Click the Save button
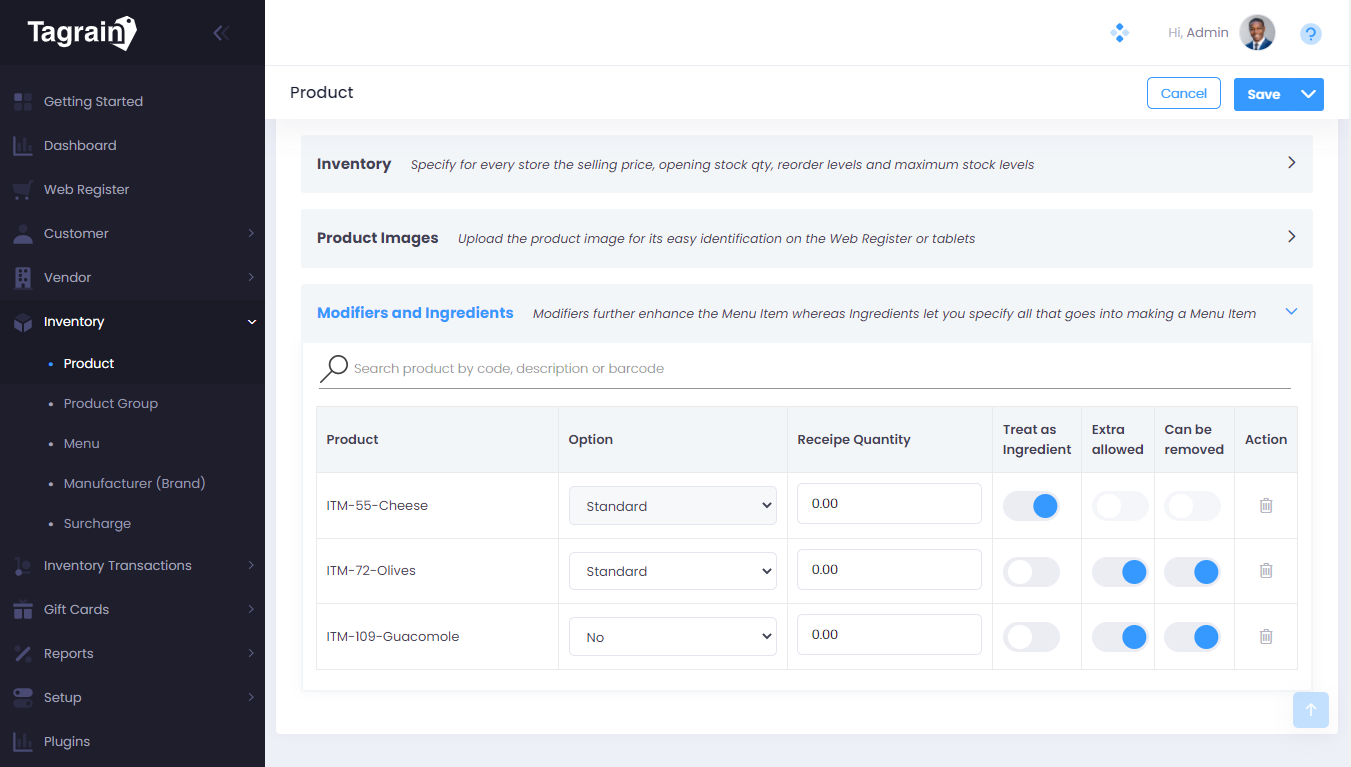Viewport: 1351px width, 767px height. 1263,94
